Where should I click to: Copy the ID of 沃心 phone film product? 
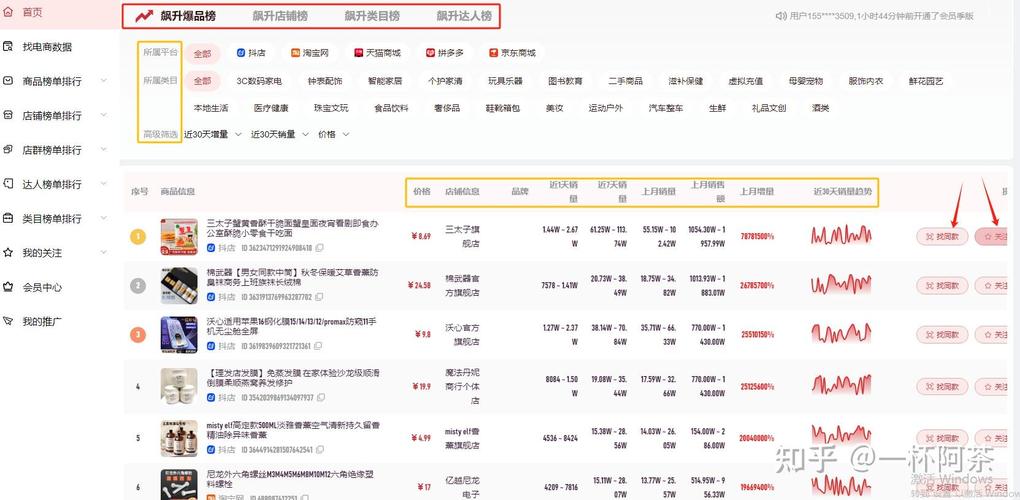[318, 347]
